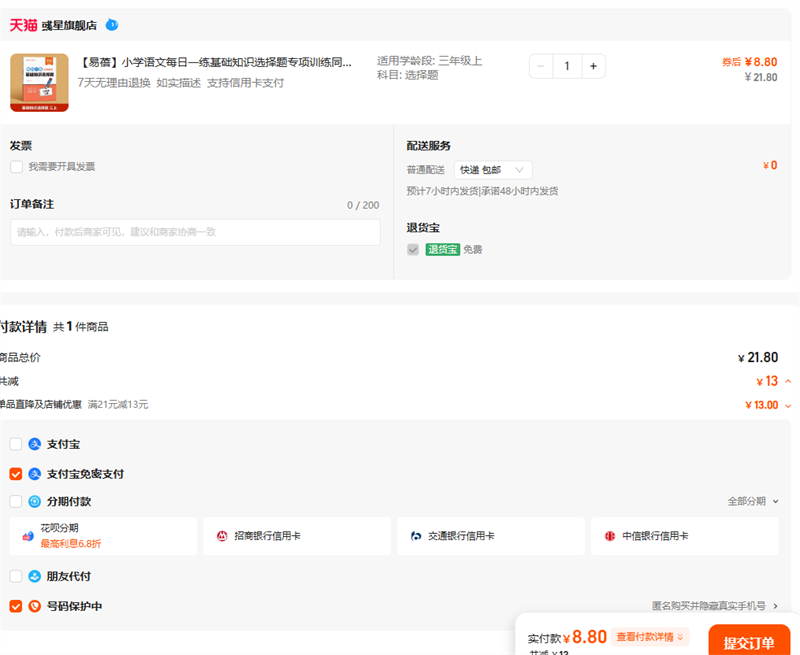Choose 招商银行信用卡 credit card option
This screenshot has width=800, height=655.
296,536
